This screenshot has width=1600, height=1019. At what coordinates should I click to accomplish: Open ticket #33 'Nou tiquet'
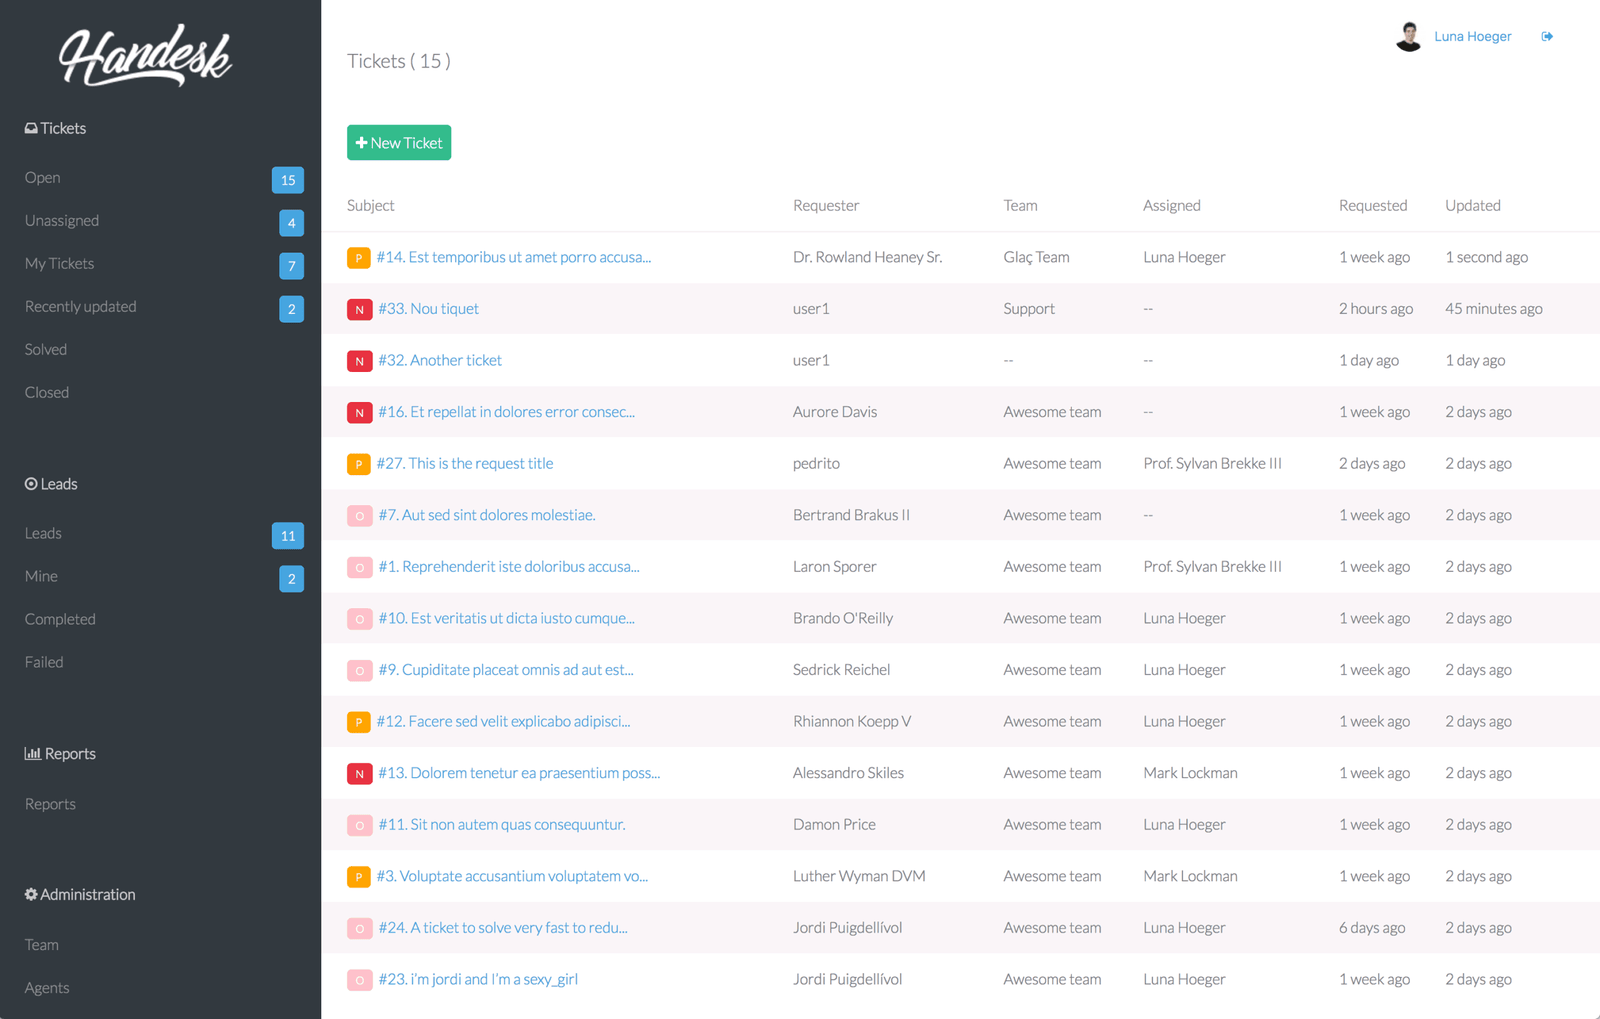coord(428,308)
